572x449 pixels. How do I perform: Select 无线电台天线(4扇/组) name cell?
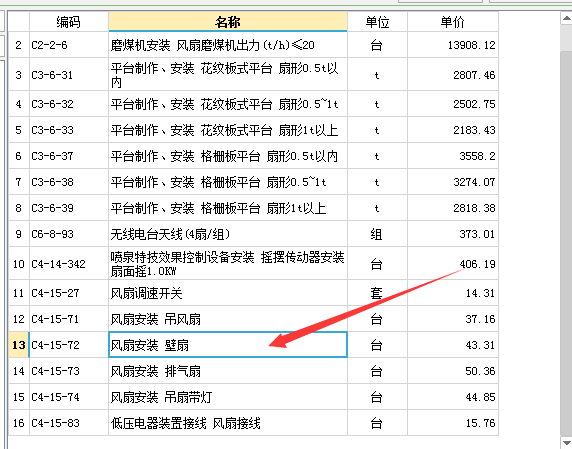pyautogui.click(x=228, y=233)
